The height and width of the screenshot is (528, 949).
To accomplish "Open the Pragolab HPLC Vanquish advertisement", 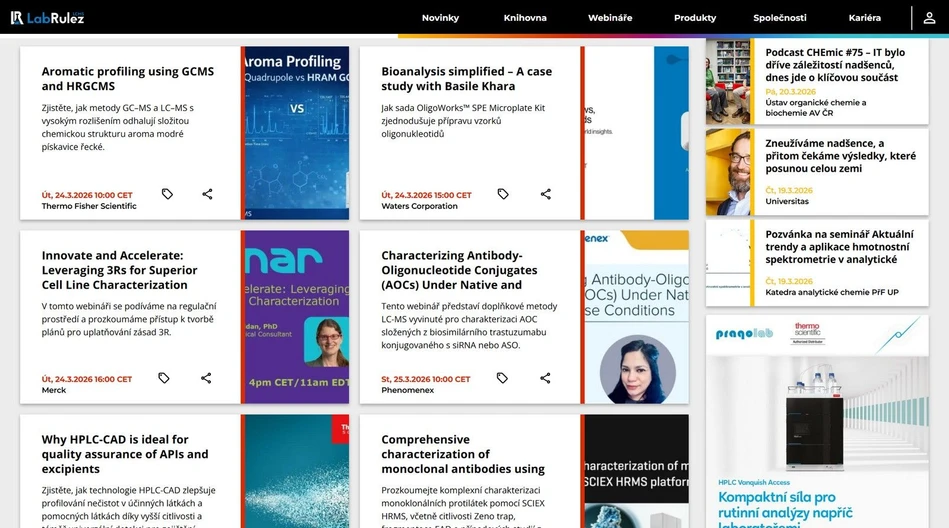I will (817, 420).
